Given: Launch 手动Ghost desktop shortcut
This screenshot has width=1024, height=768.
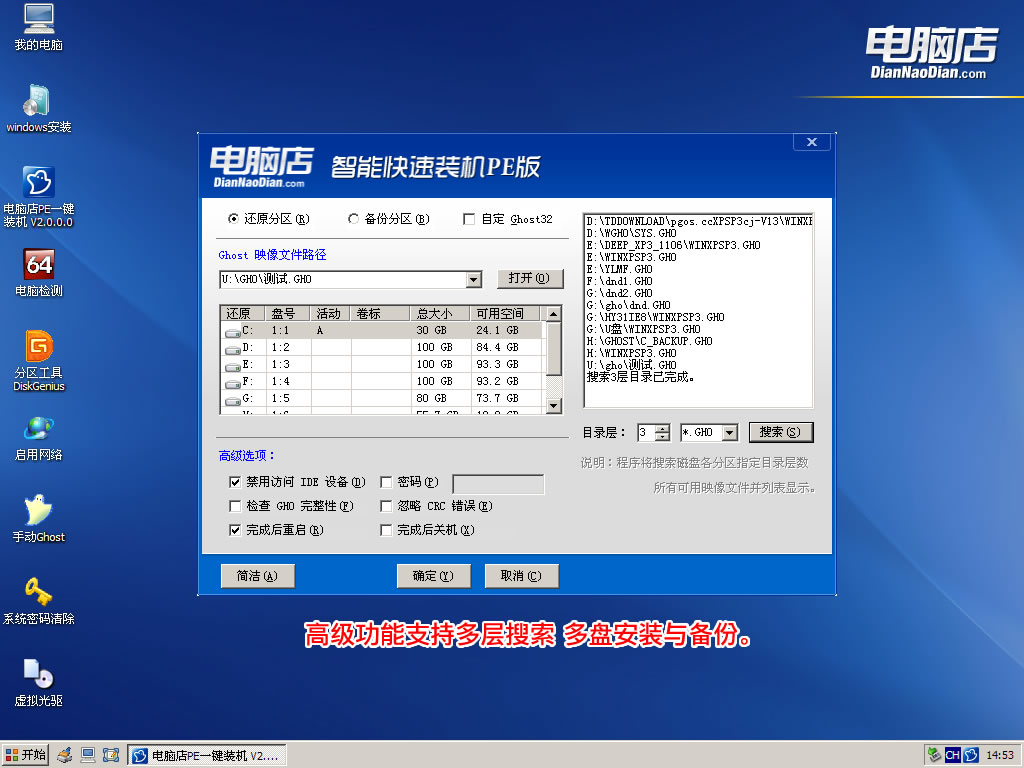Looking at the screenshot, I should point(39,519).
